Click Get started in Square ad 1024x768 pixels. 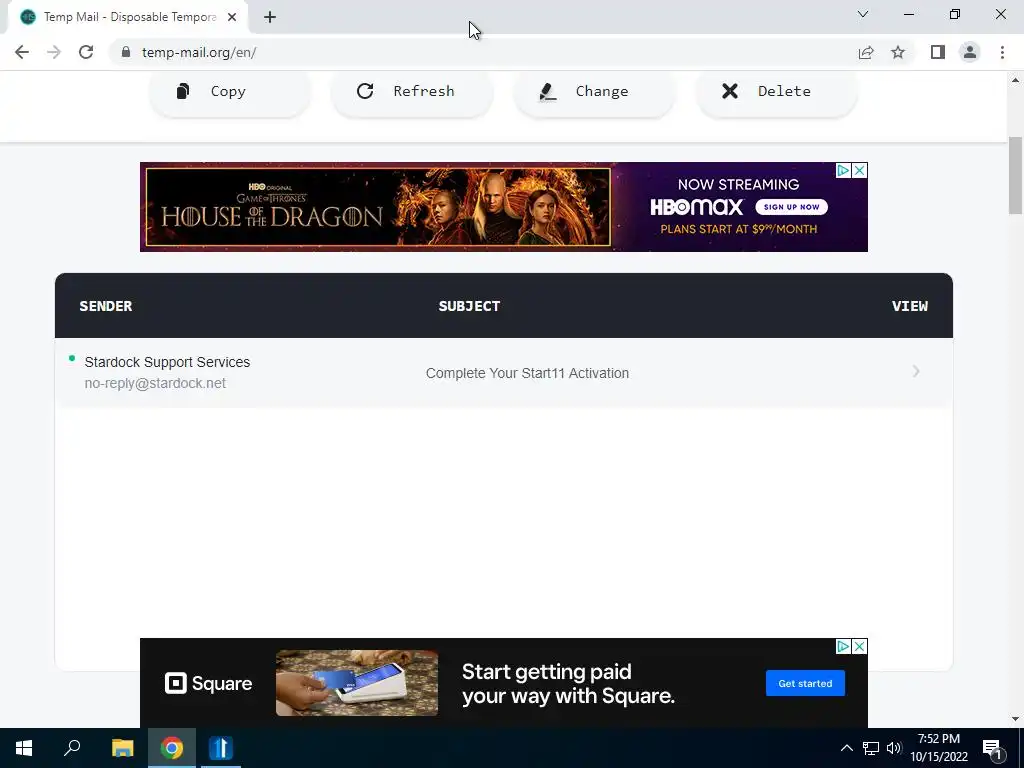805,683
